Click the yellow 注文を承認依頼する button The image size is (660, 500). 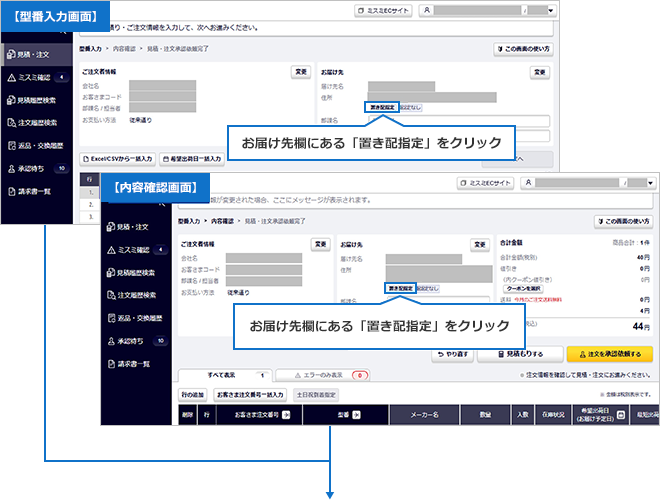610,354
